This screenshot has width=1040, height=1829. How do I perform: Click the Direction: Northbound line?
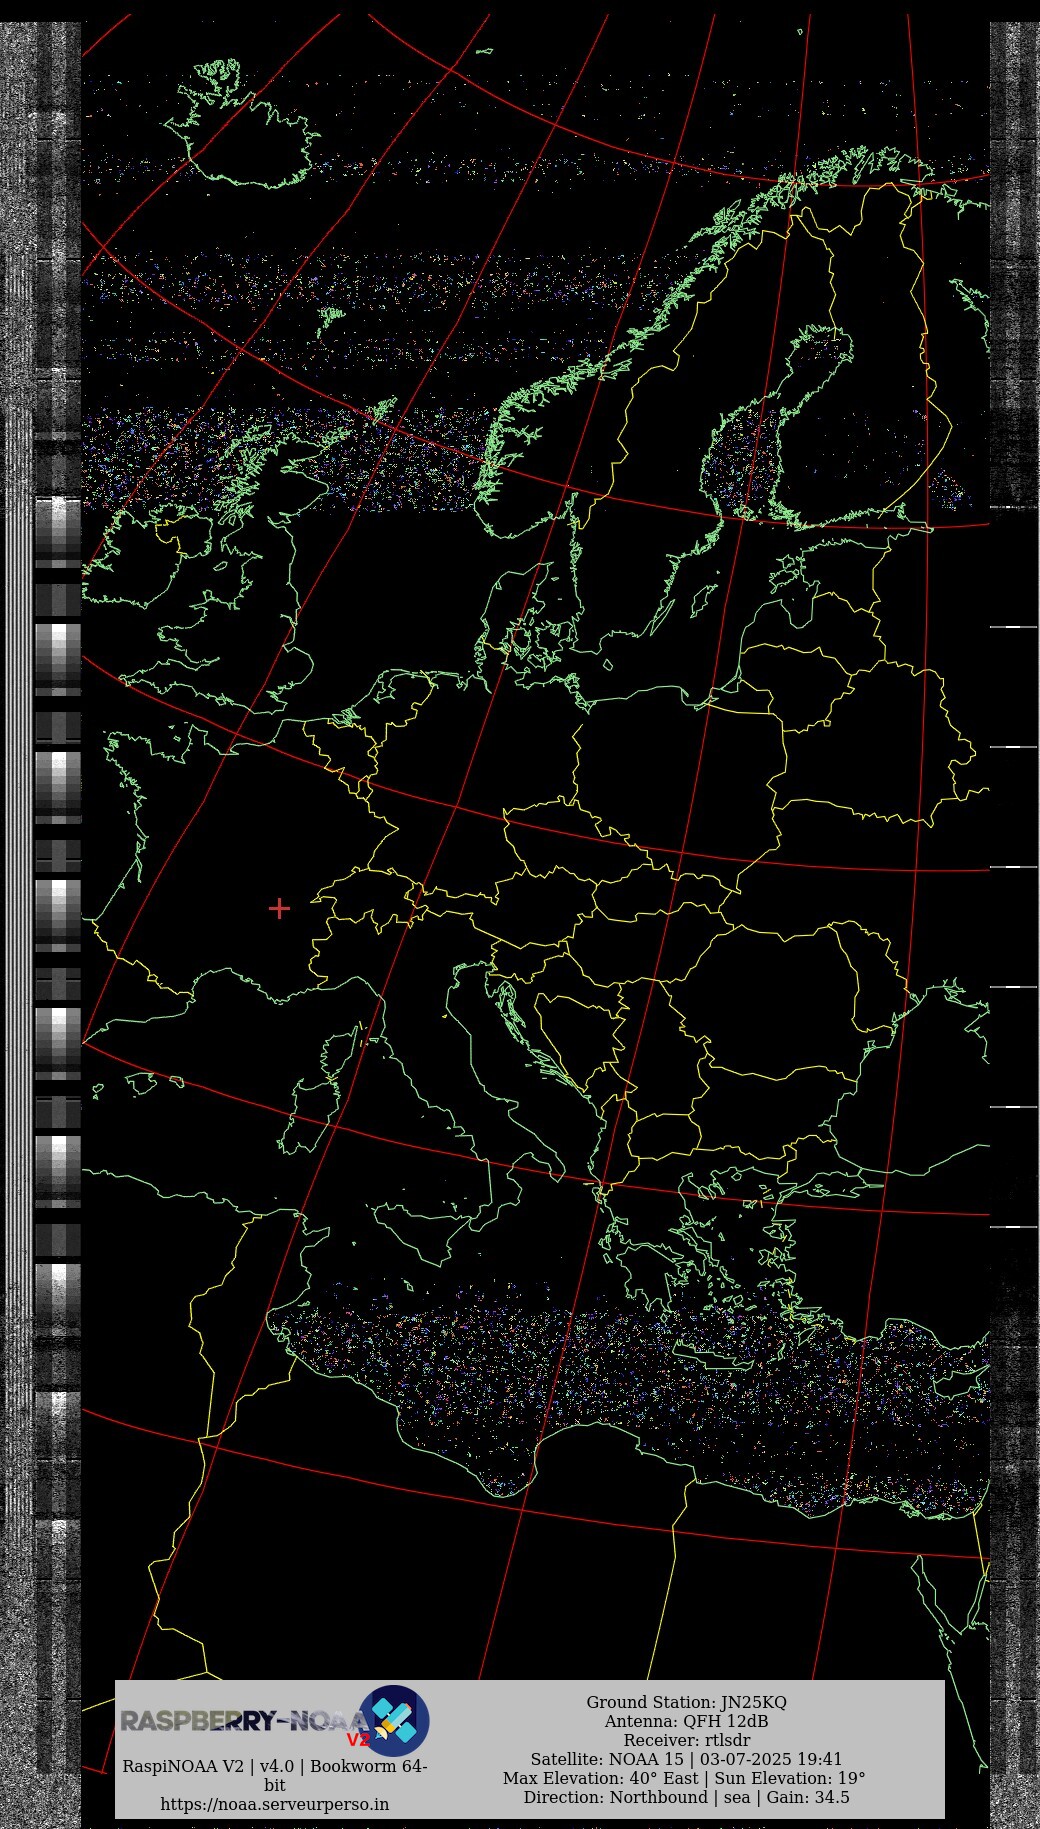pyautogui.click(x=686, y=1797)
